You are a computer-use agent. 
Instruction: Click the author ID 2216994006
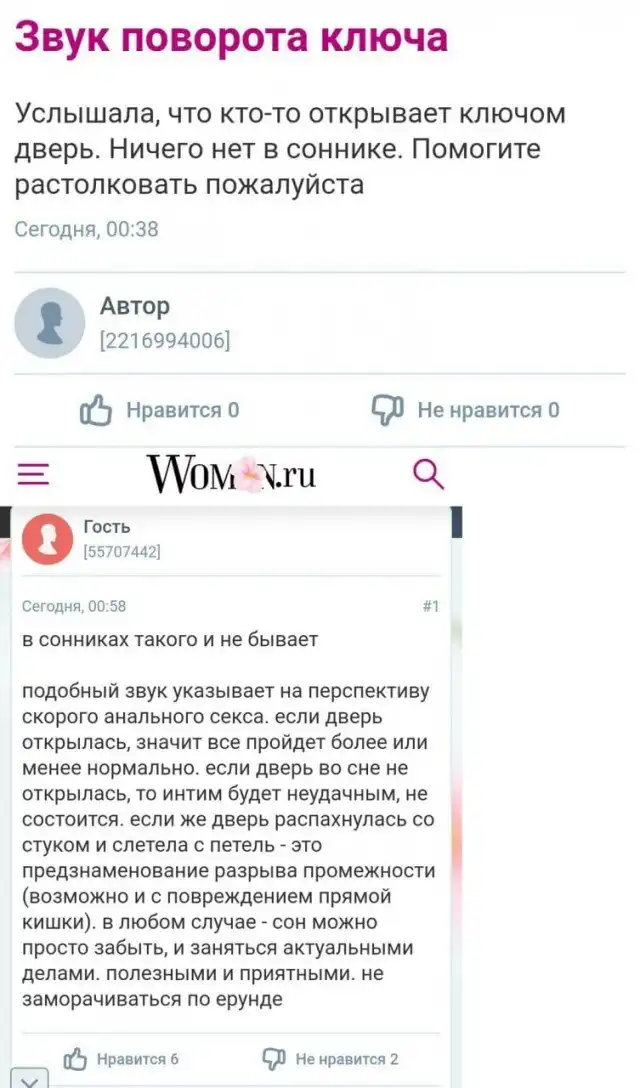click(x=165, y=341)
